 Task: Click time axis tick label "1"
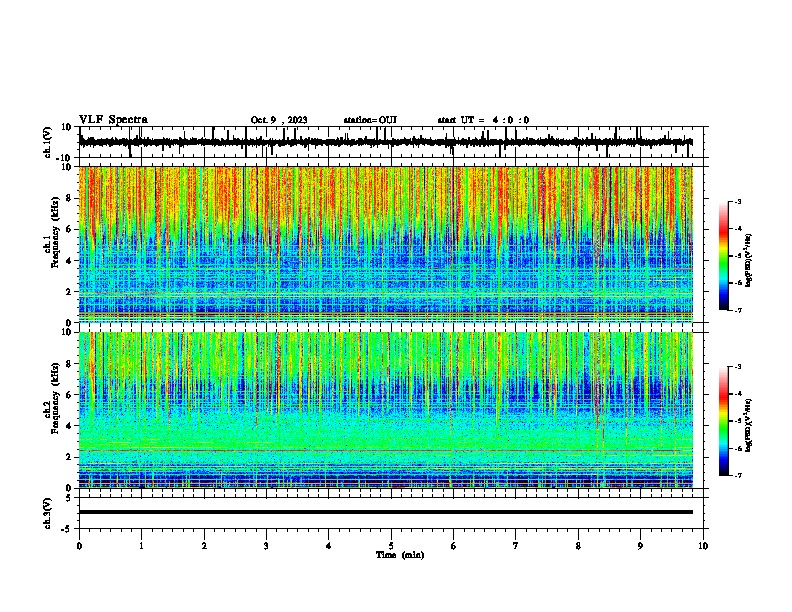(142, 546)
